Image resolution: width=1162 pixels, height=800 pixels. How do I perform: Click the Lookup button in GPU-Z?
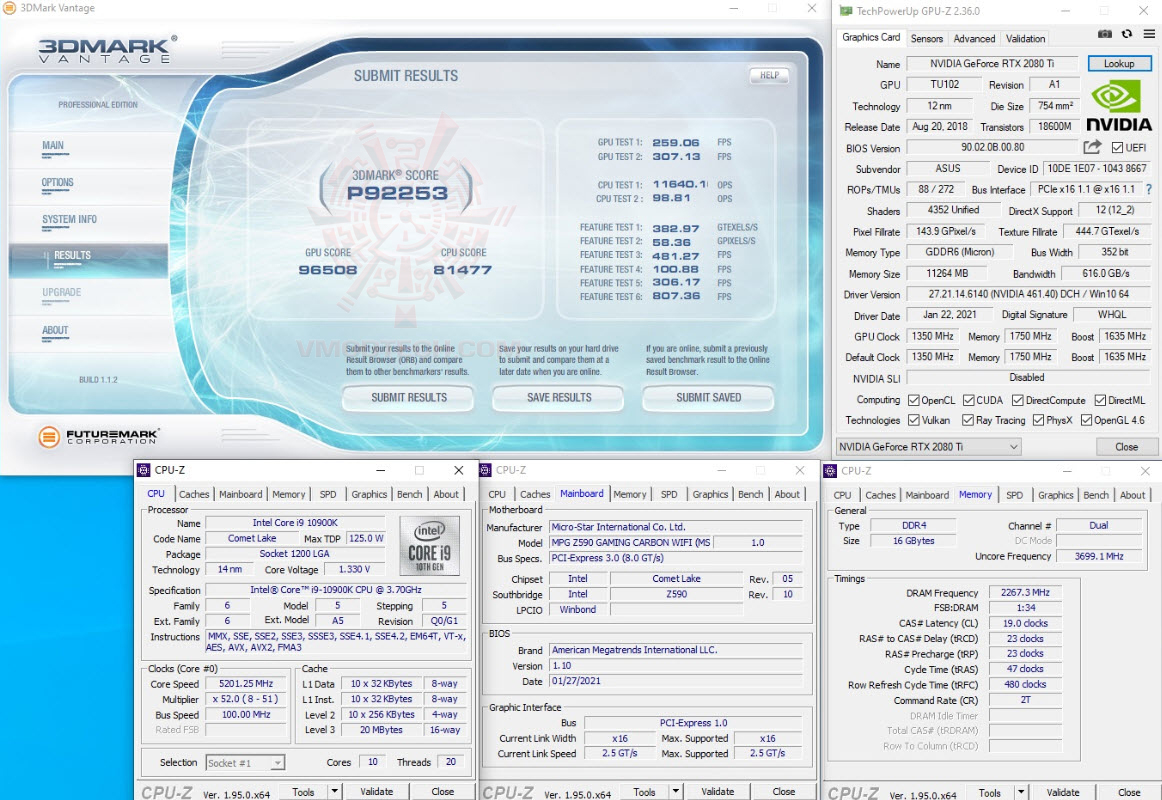click(x=1119, y=63)
